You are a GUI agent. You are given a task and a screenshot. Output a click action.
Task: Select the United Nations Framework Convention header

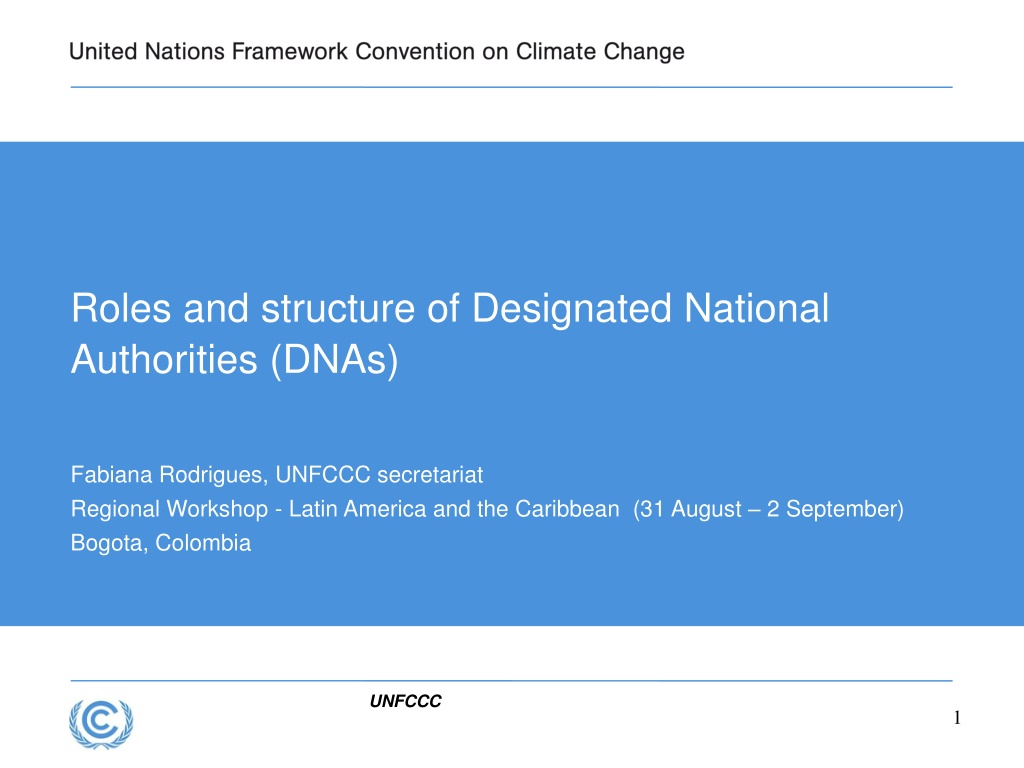377,52
